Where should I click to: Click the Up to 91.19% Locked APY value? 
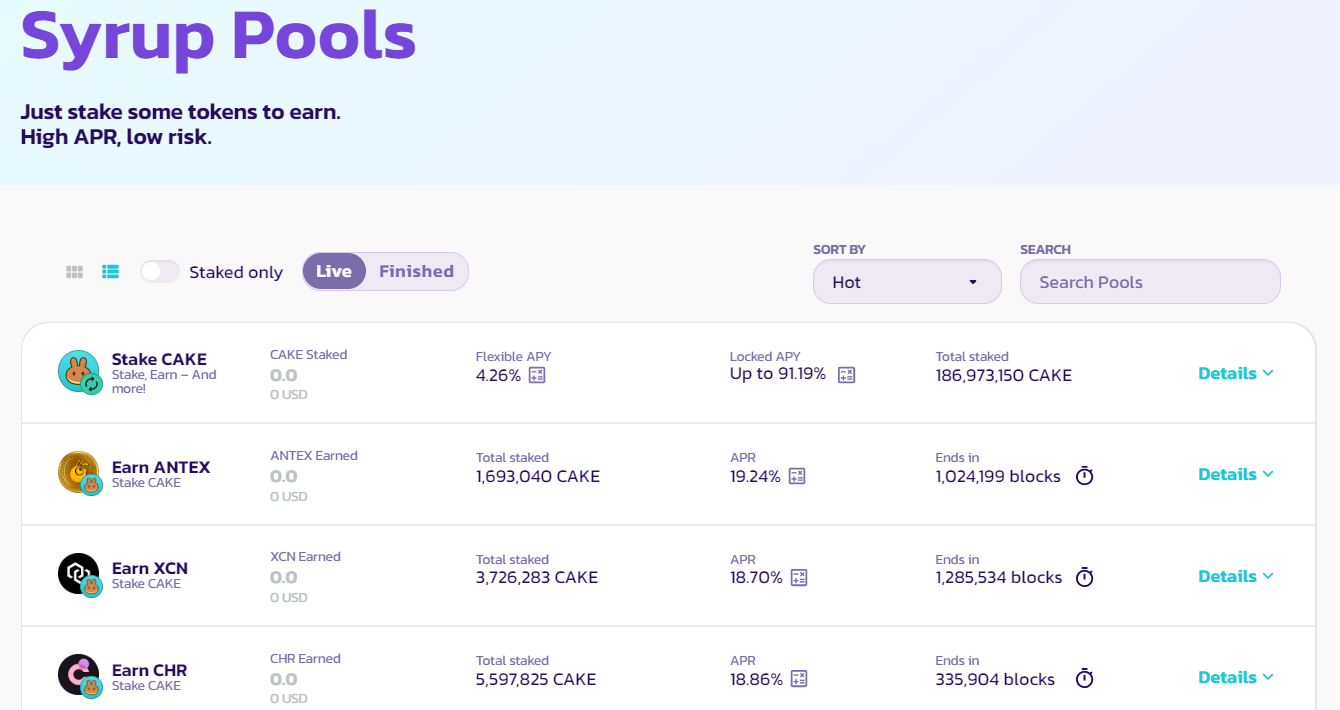(778, 374)
